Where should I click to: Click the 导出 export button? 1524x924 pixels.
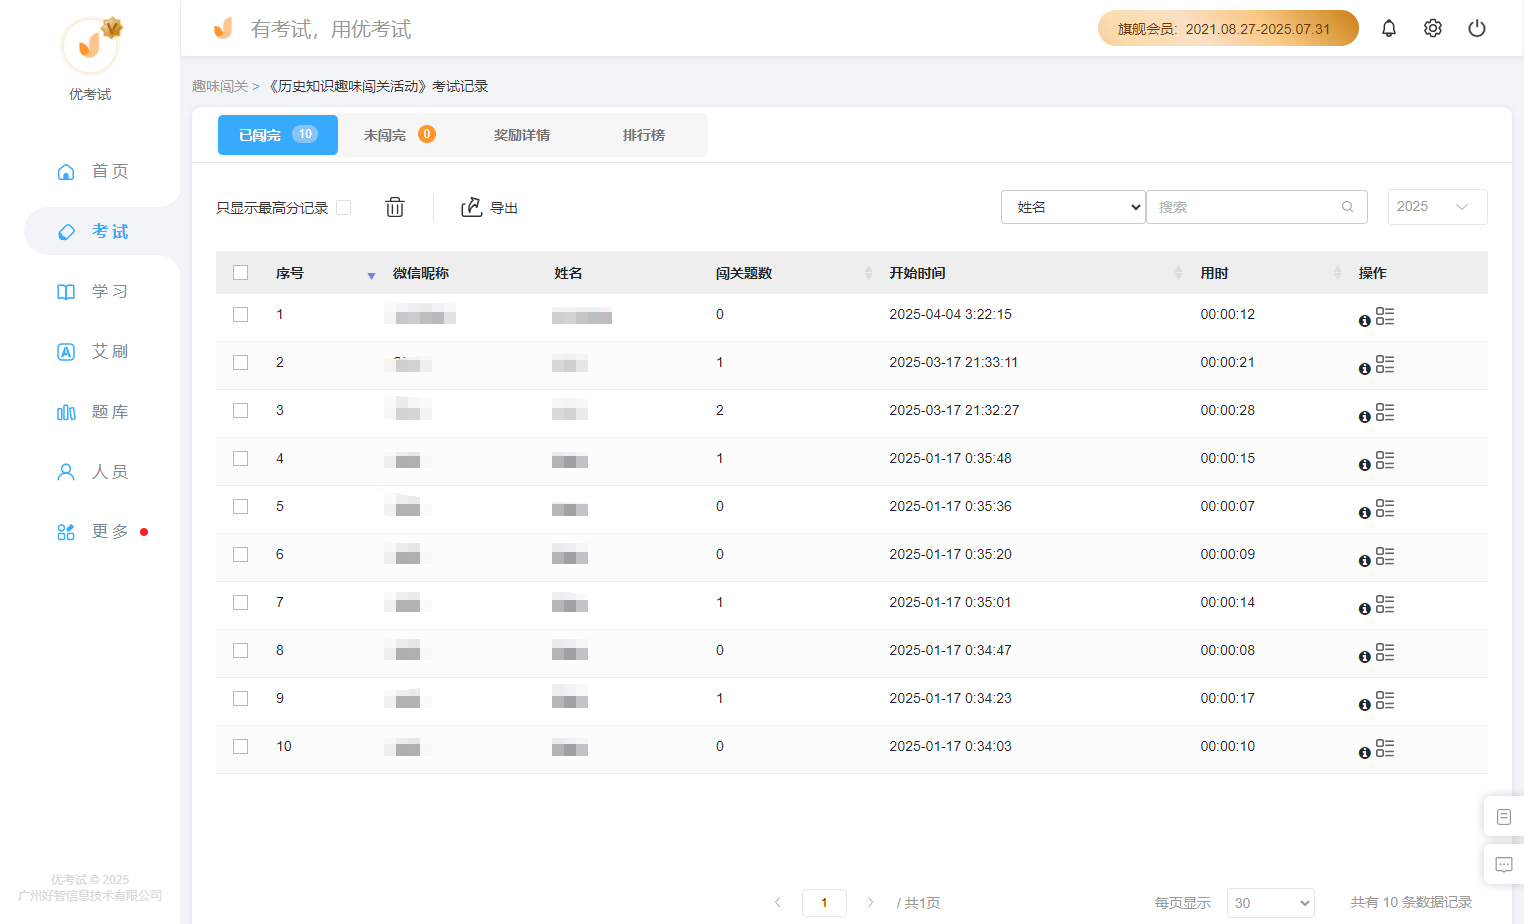[x=489, y=207]
